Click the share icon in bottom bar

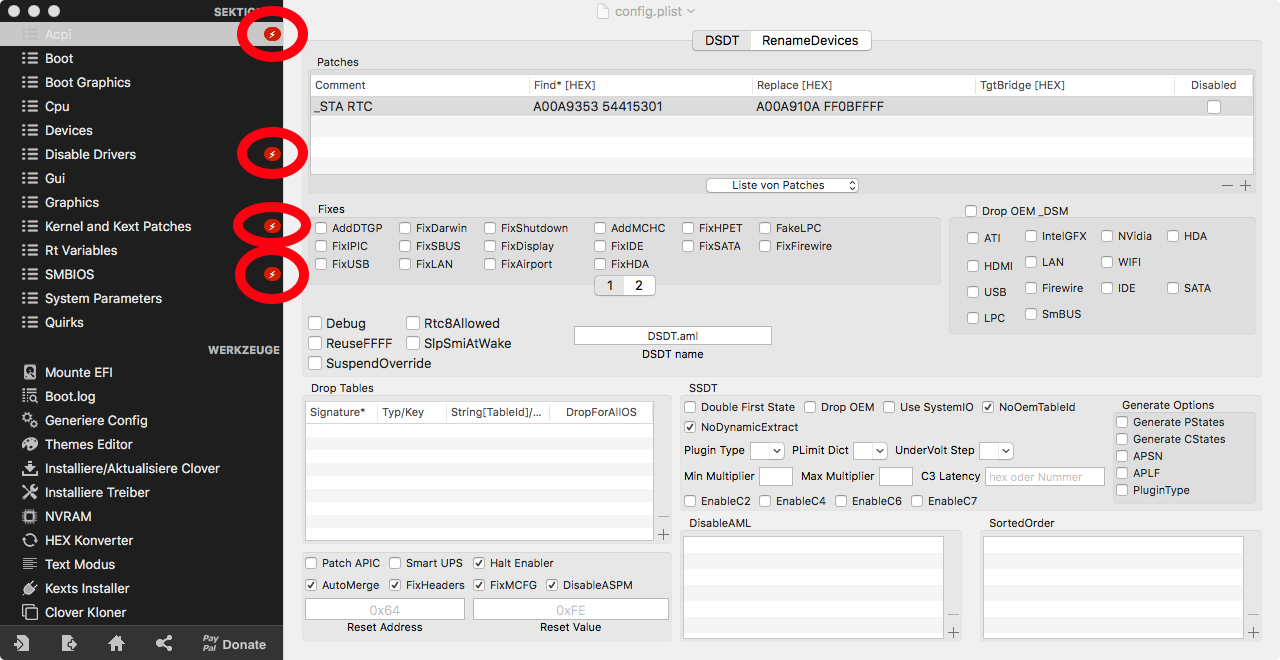[164, 644]
